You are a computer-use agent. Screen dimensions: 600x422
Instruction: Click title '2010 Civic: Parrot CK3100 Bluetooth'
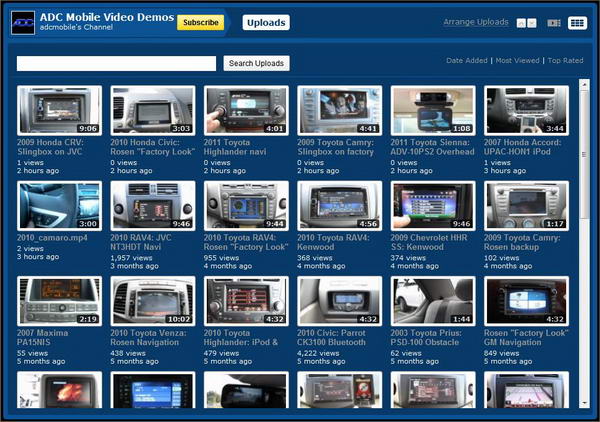click(331, 337)
